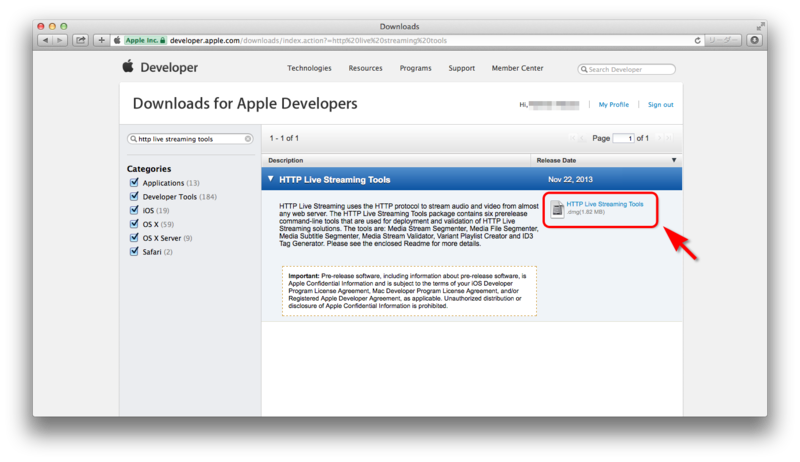Click the dmg file icon for download

[557, 209]
